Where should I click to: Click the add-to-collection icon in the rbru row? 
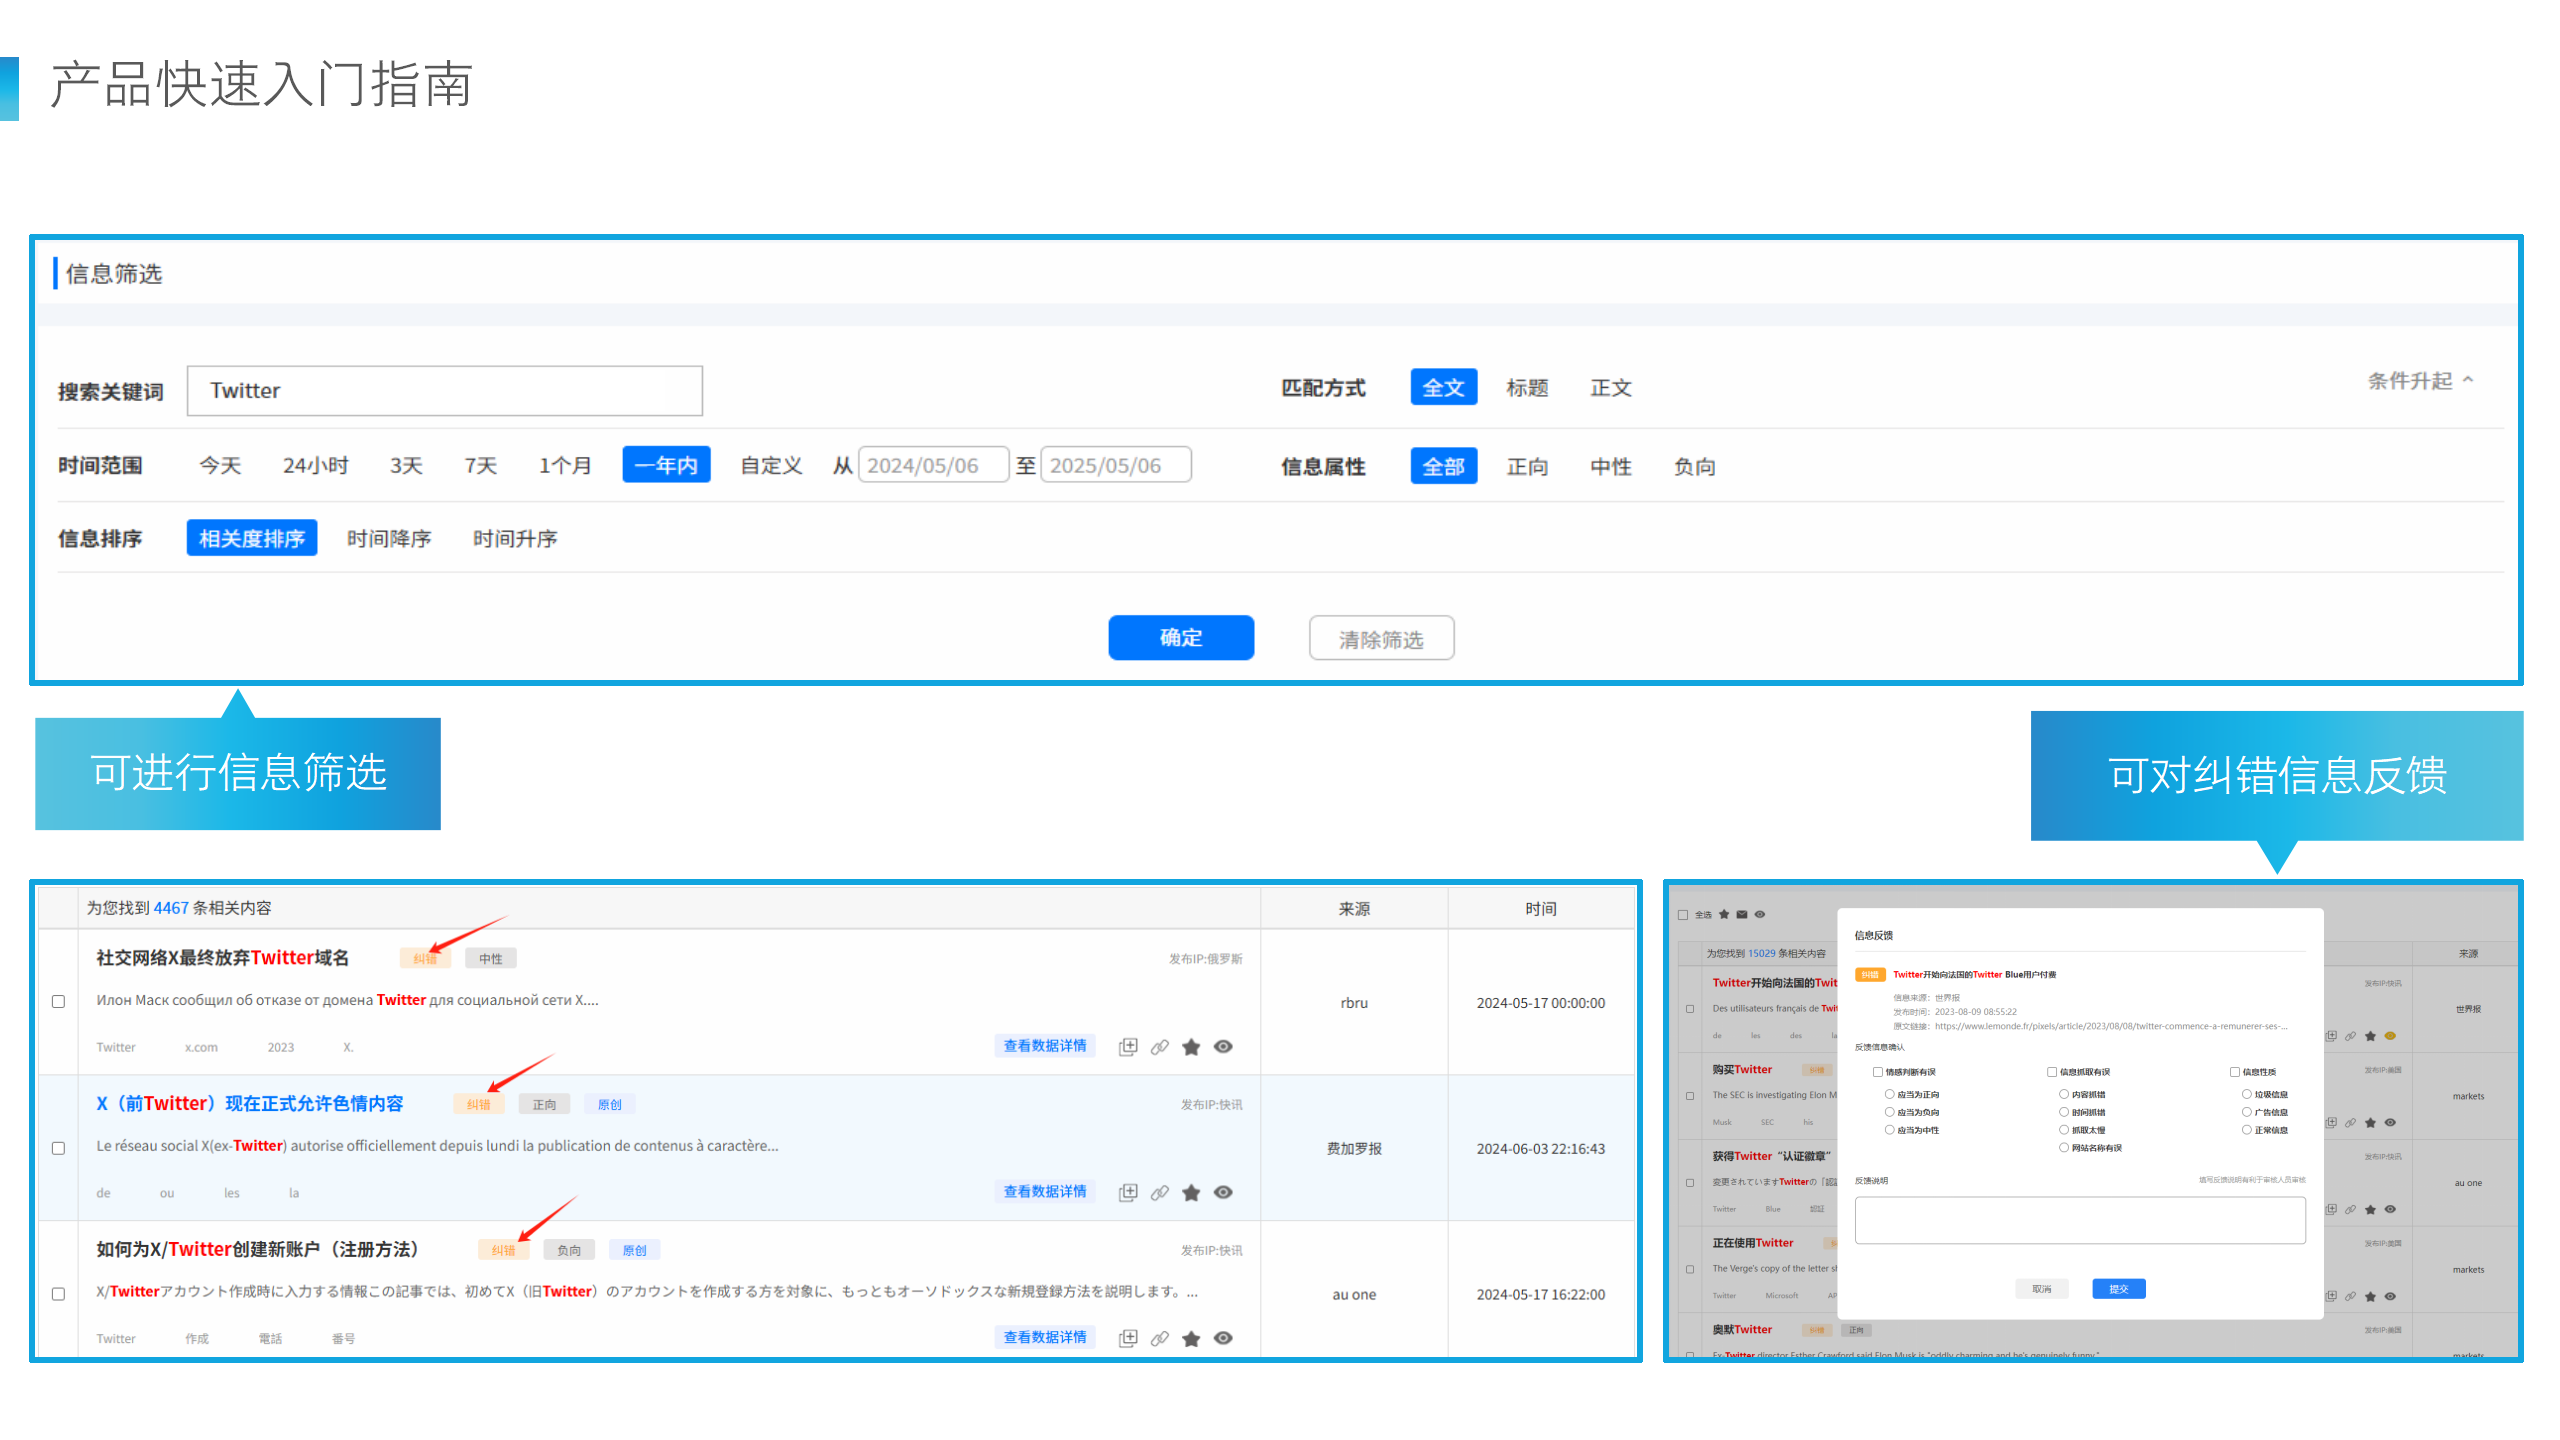(x=1128, y=1046)
